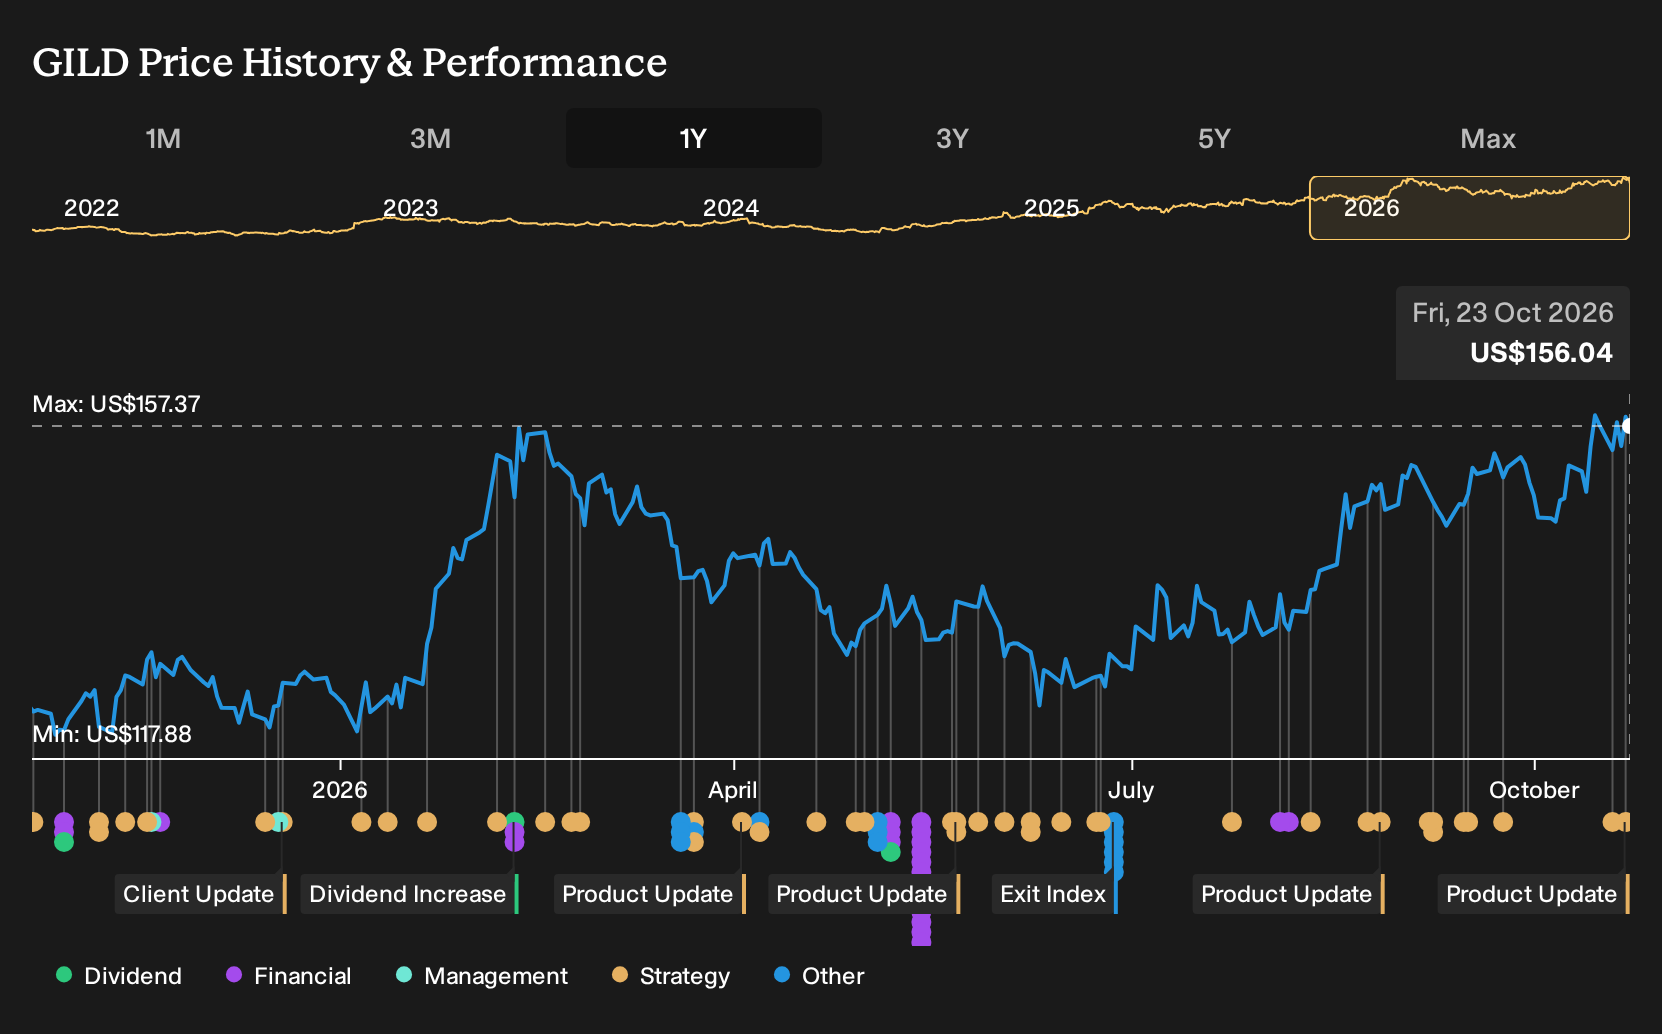
Task: Click the white current-price marker on the line
Action: (1627, 426)
